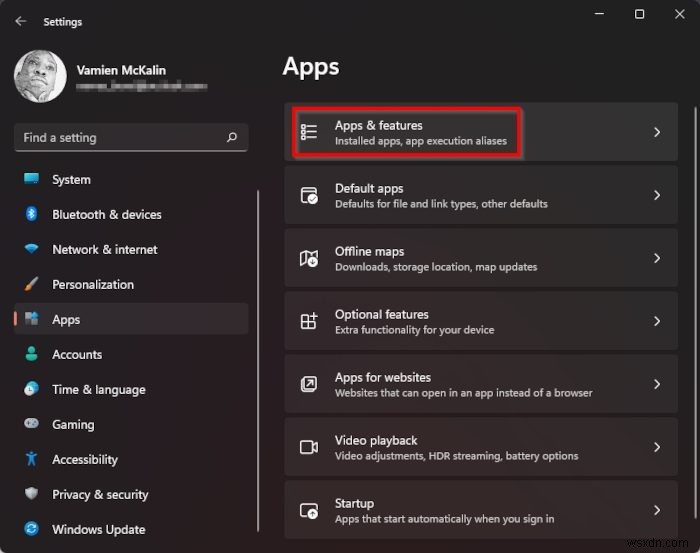700x553 pixels.
Task: Click the Windows Update sync icon
Action: click(x=31, y=529)
